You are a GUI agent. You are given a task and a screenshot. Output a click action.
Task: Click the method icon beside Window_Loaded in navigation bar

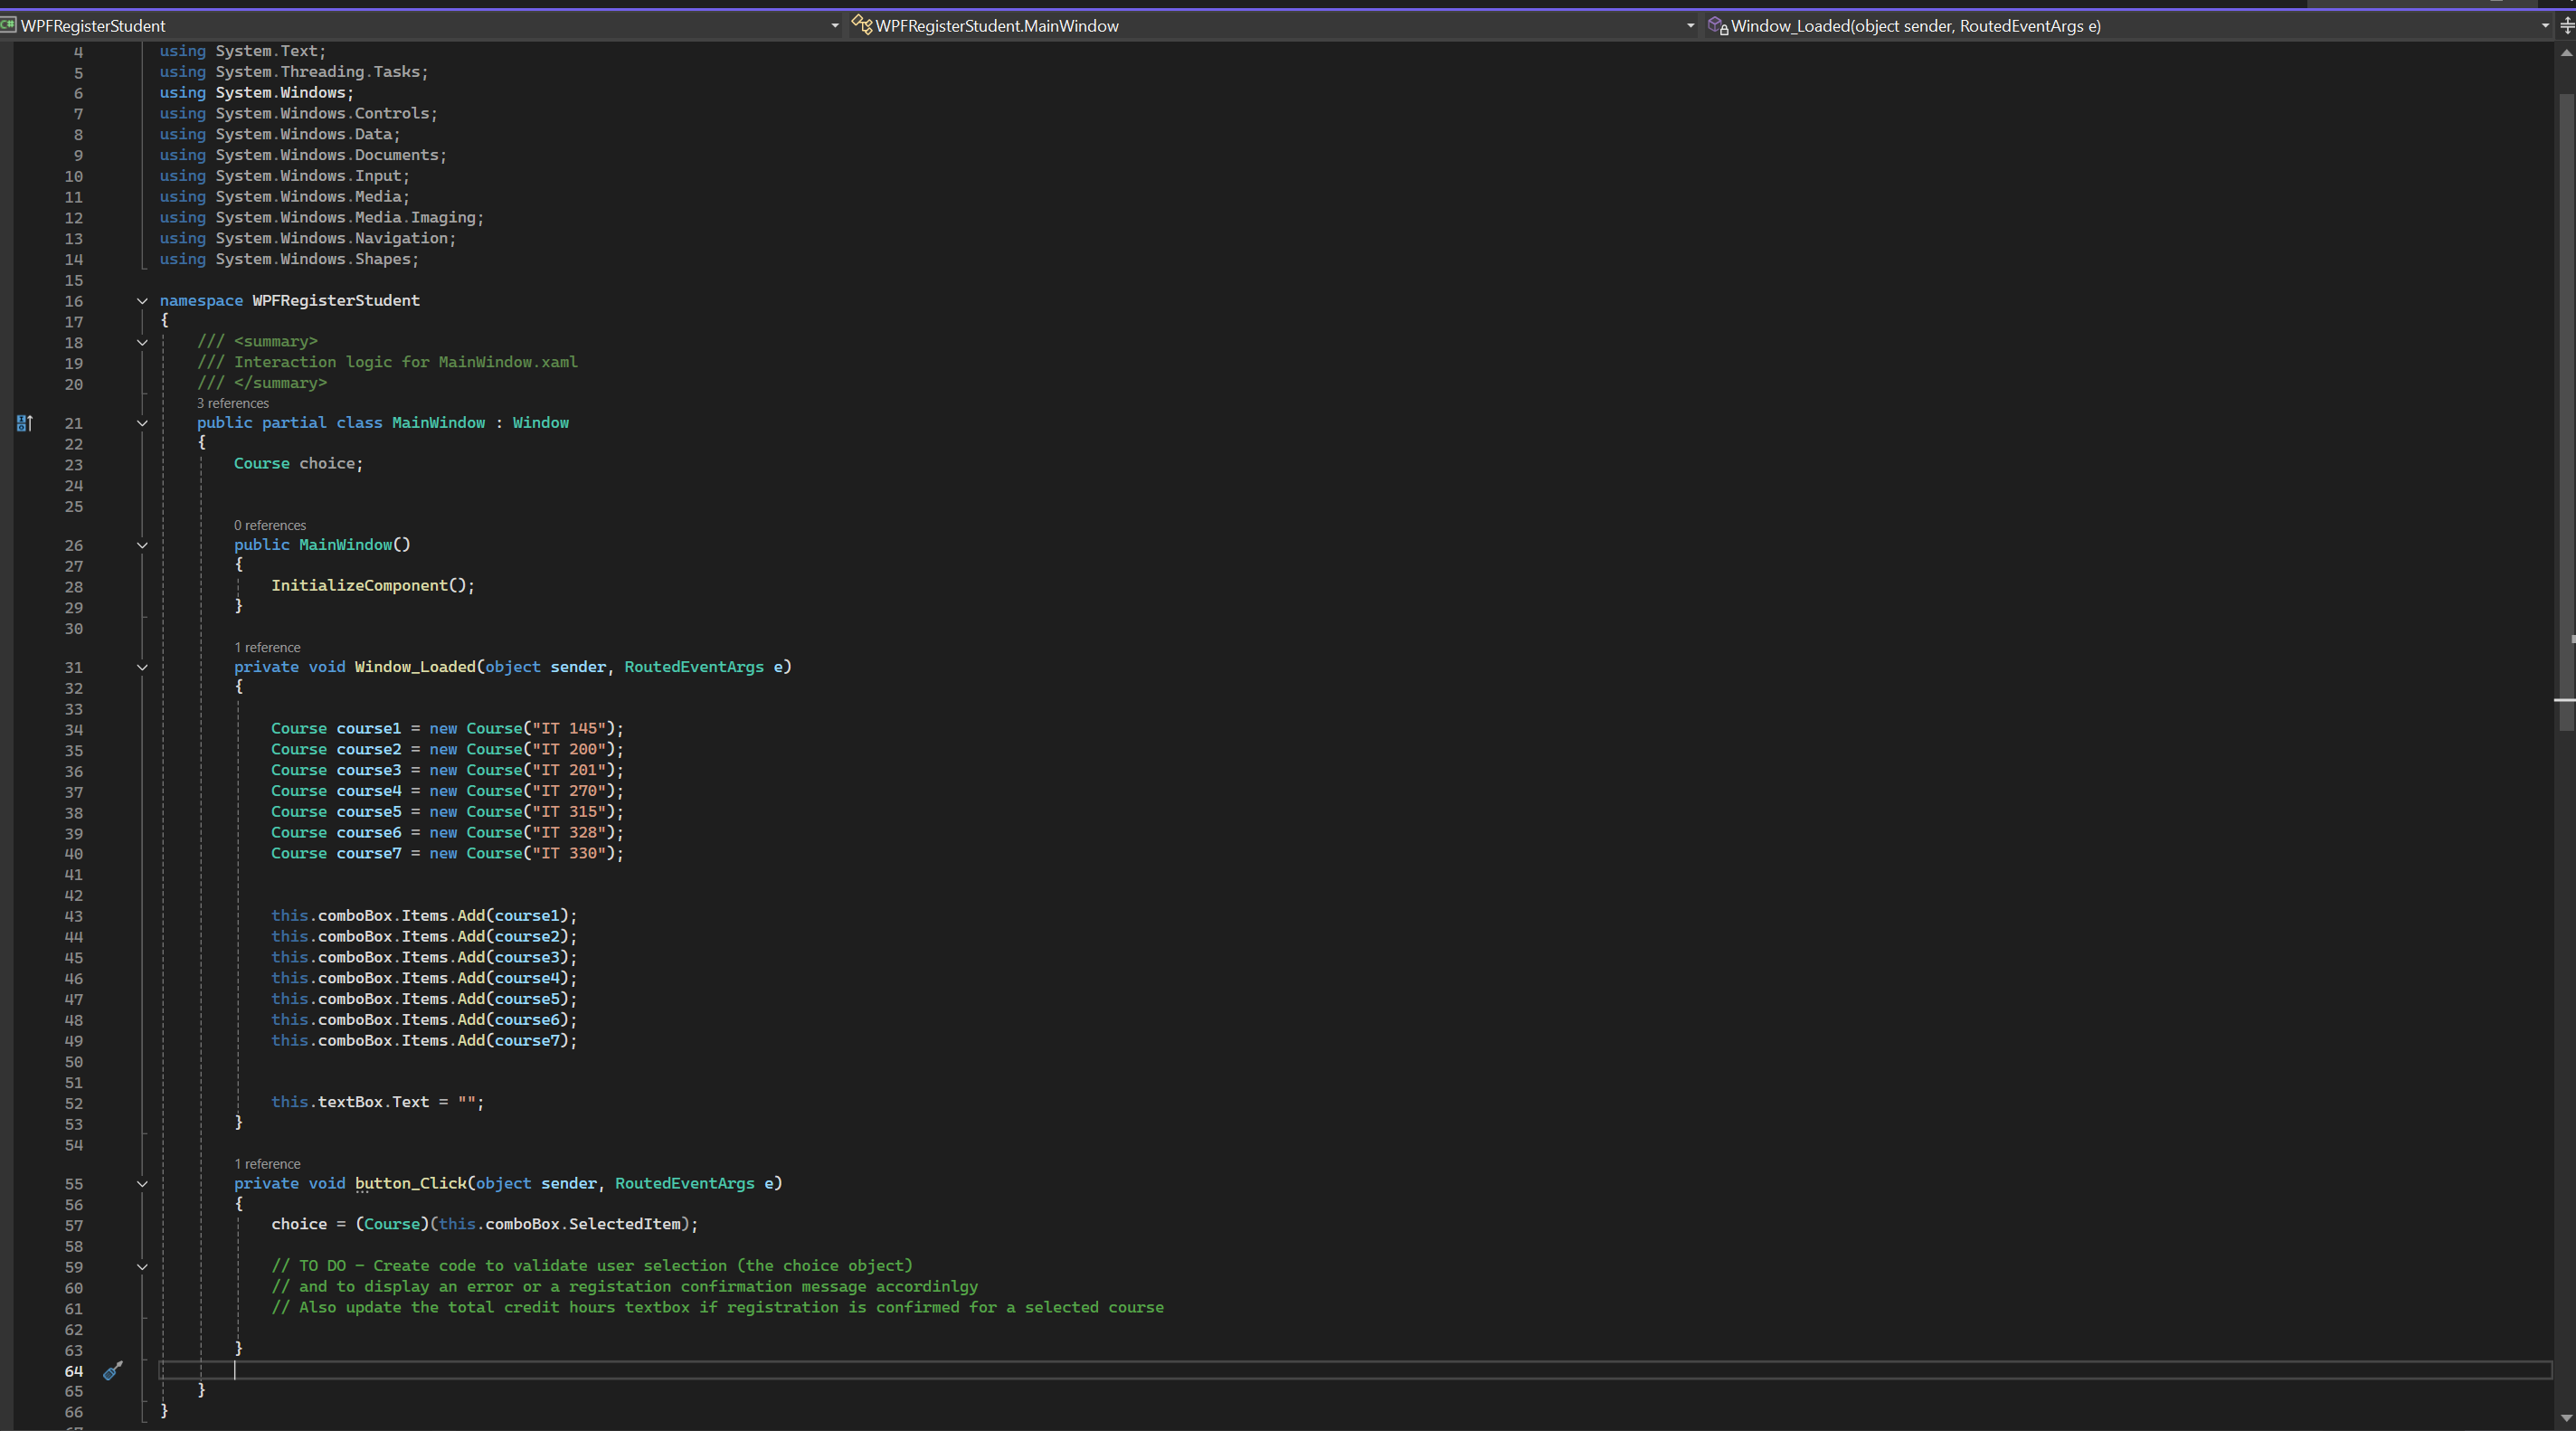[x=1718, y=26]
